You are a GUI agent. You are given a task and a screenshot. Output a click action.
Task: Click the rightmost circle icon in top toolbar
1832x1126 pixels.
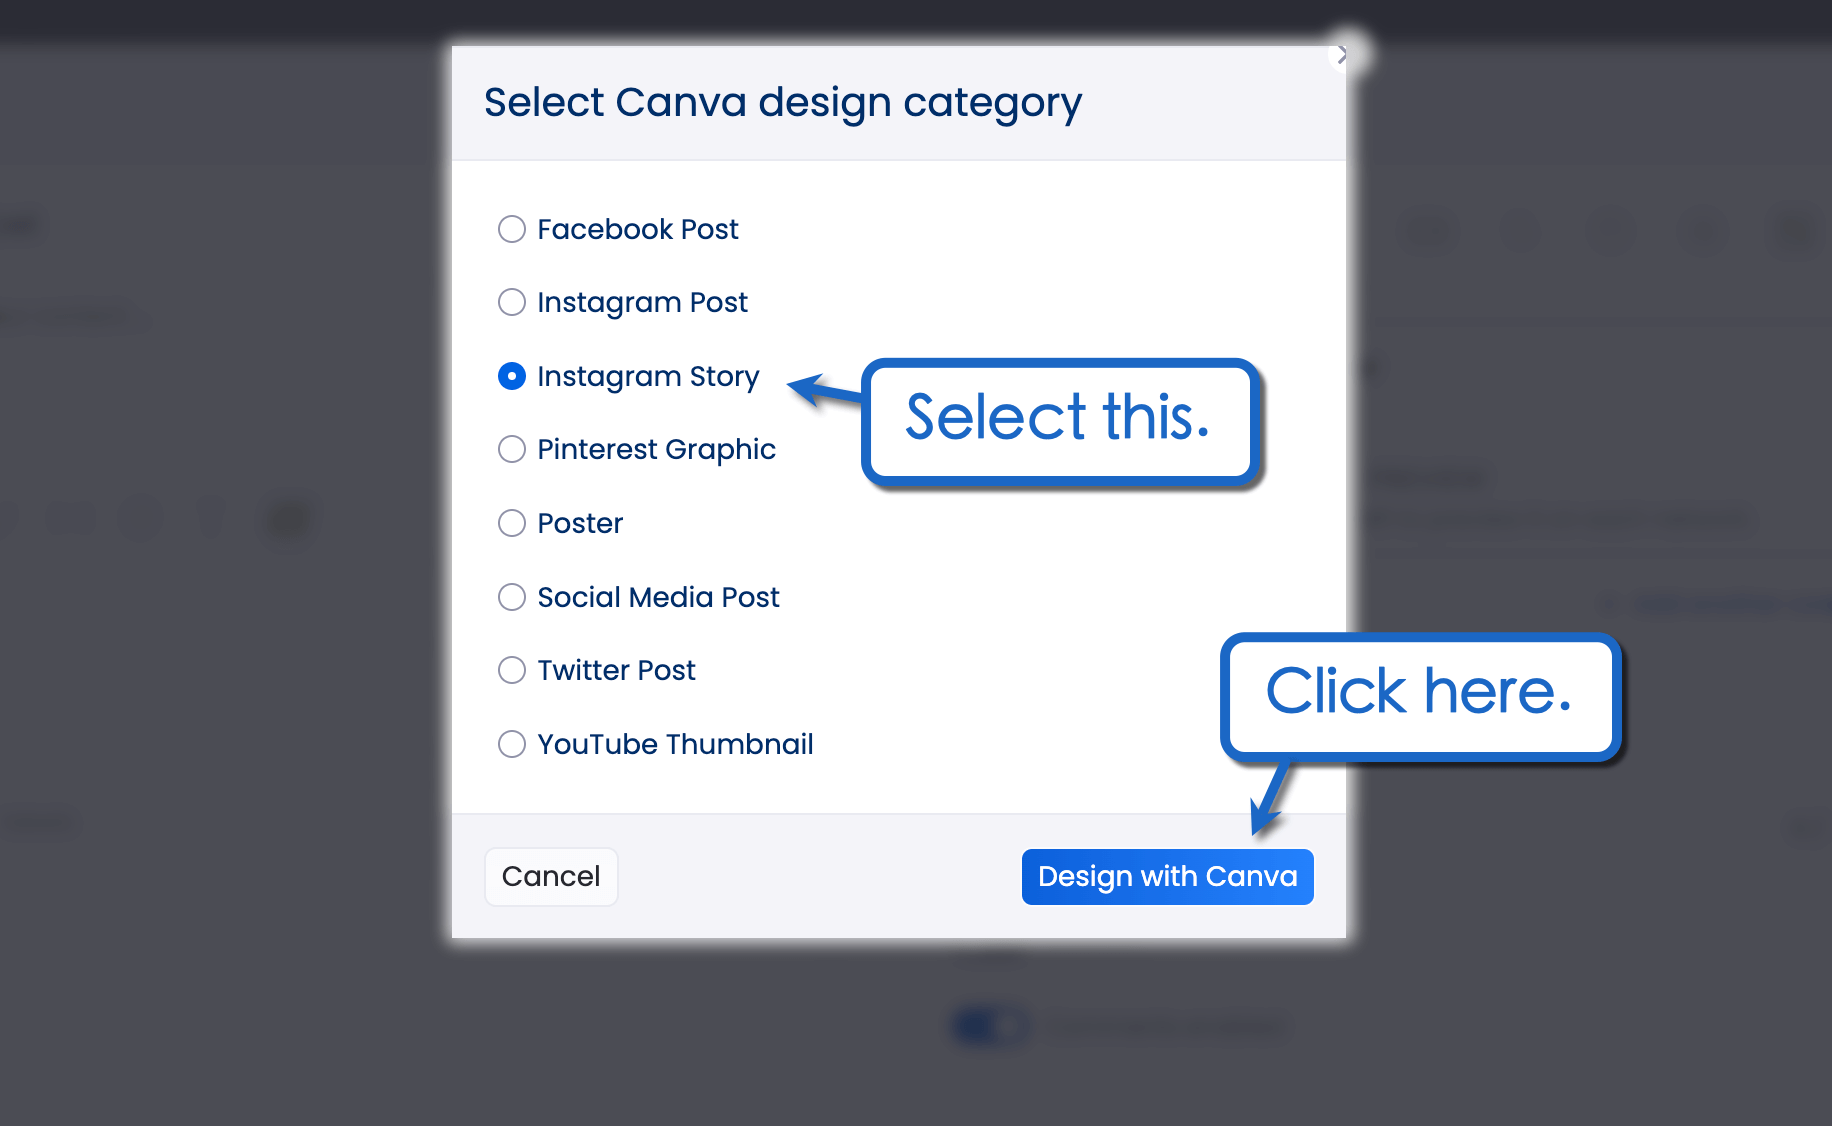[1793, 231]
